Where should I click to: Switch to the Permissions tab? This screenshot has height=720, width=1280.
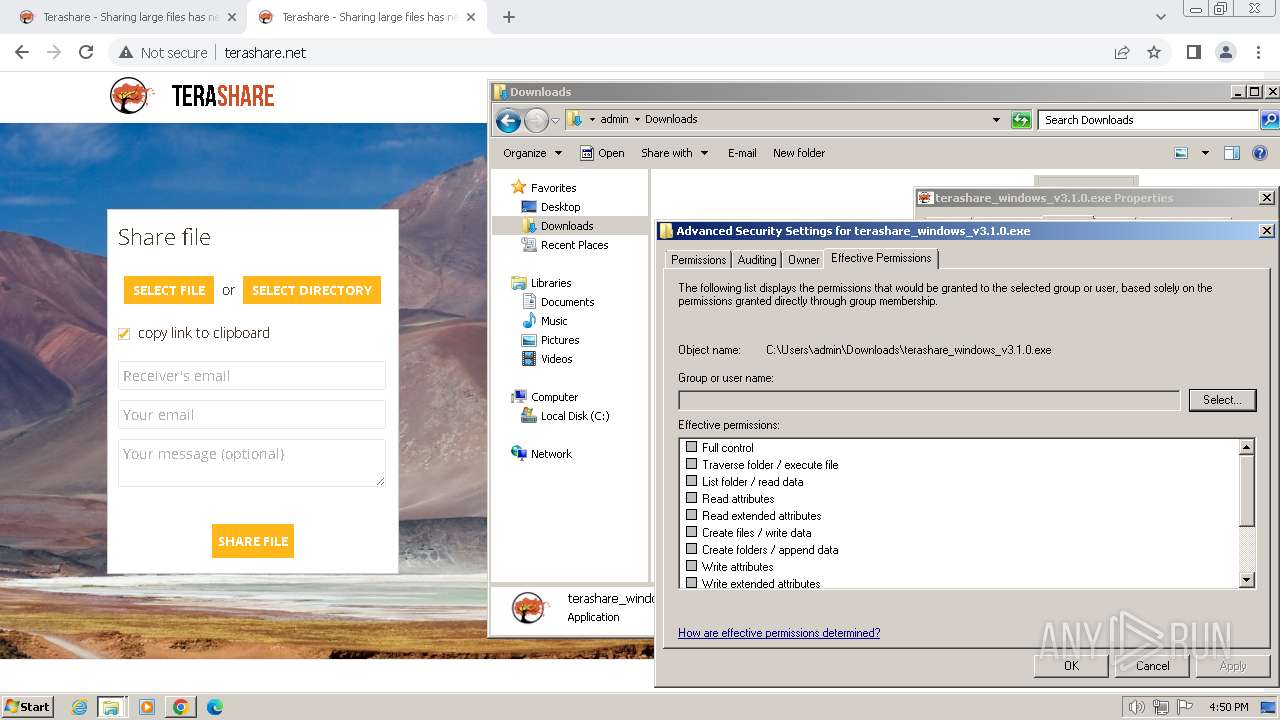(698, 259)
